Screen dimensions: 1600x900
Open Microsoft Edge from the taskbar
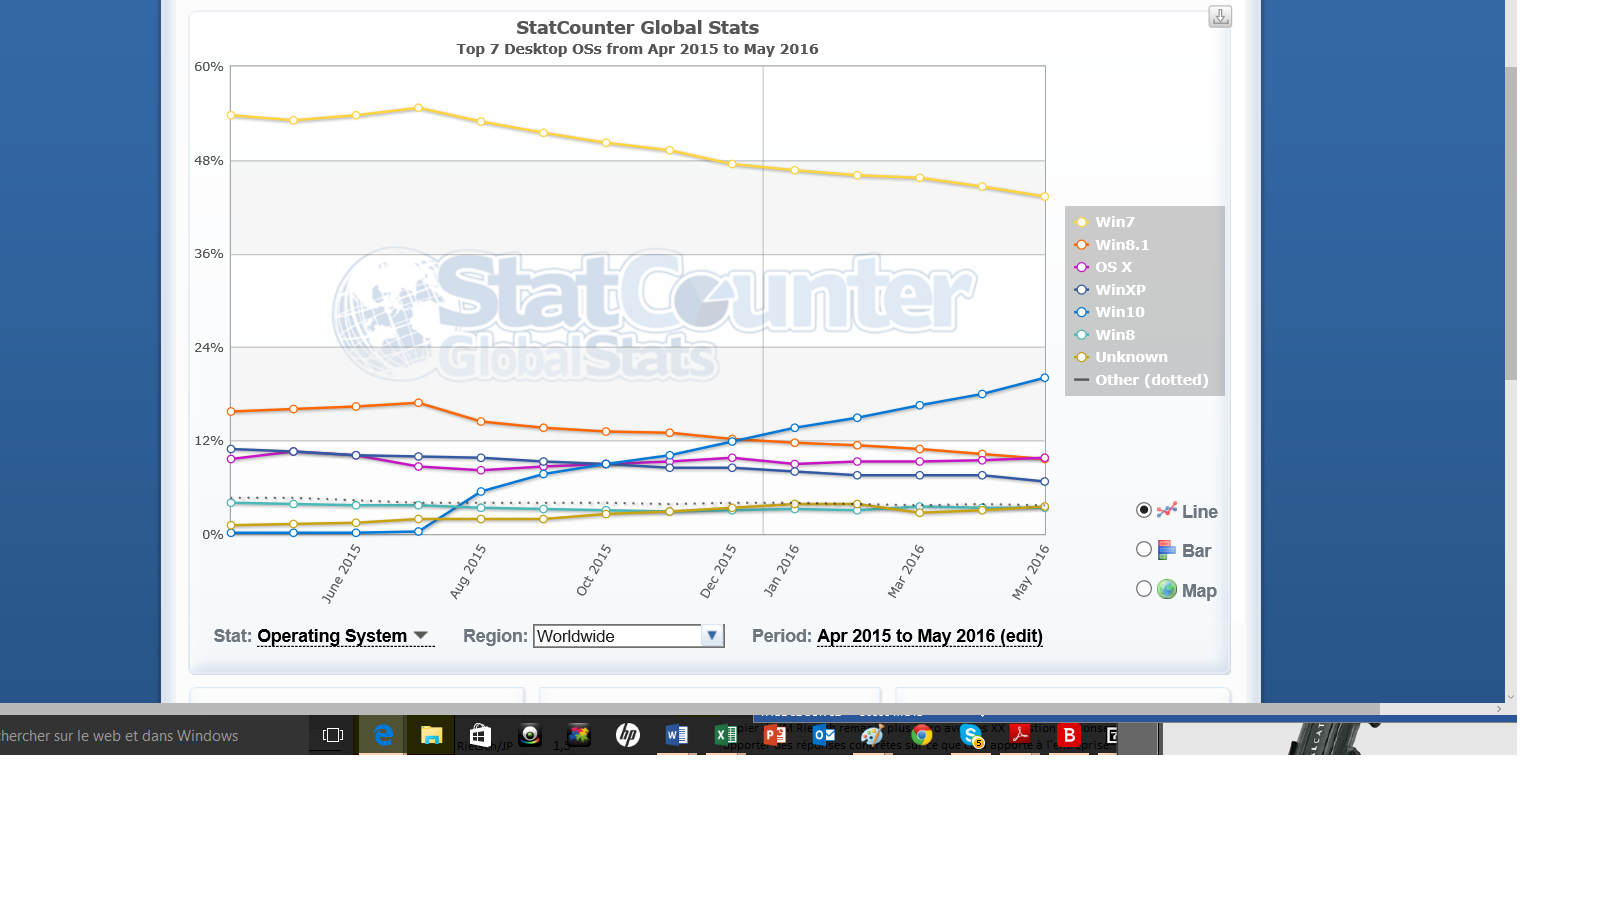(383, 735)
